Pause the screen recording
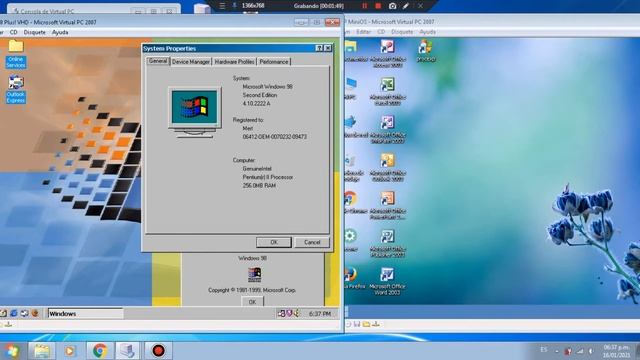Image resolution: width=640 pixels, height=360 pixels. pyautogui.click(x=364, y=6)
